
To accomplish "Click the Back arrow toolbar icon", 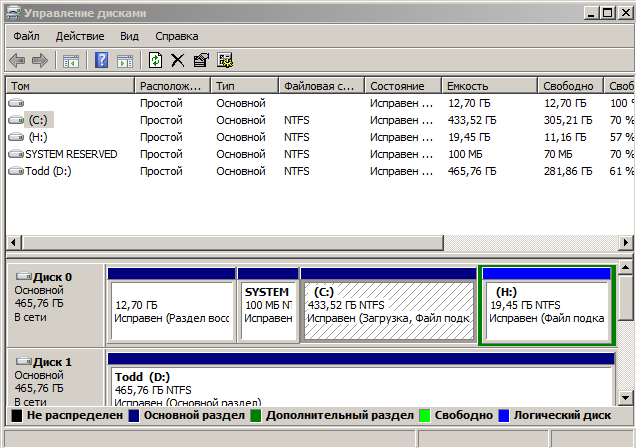I will click(19, 61).
